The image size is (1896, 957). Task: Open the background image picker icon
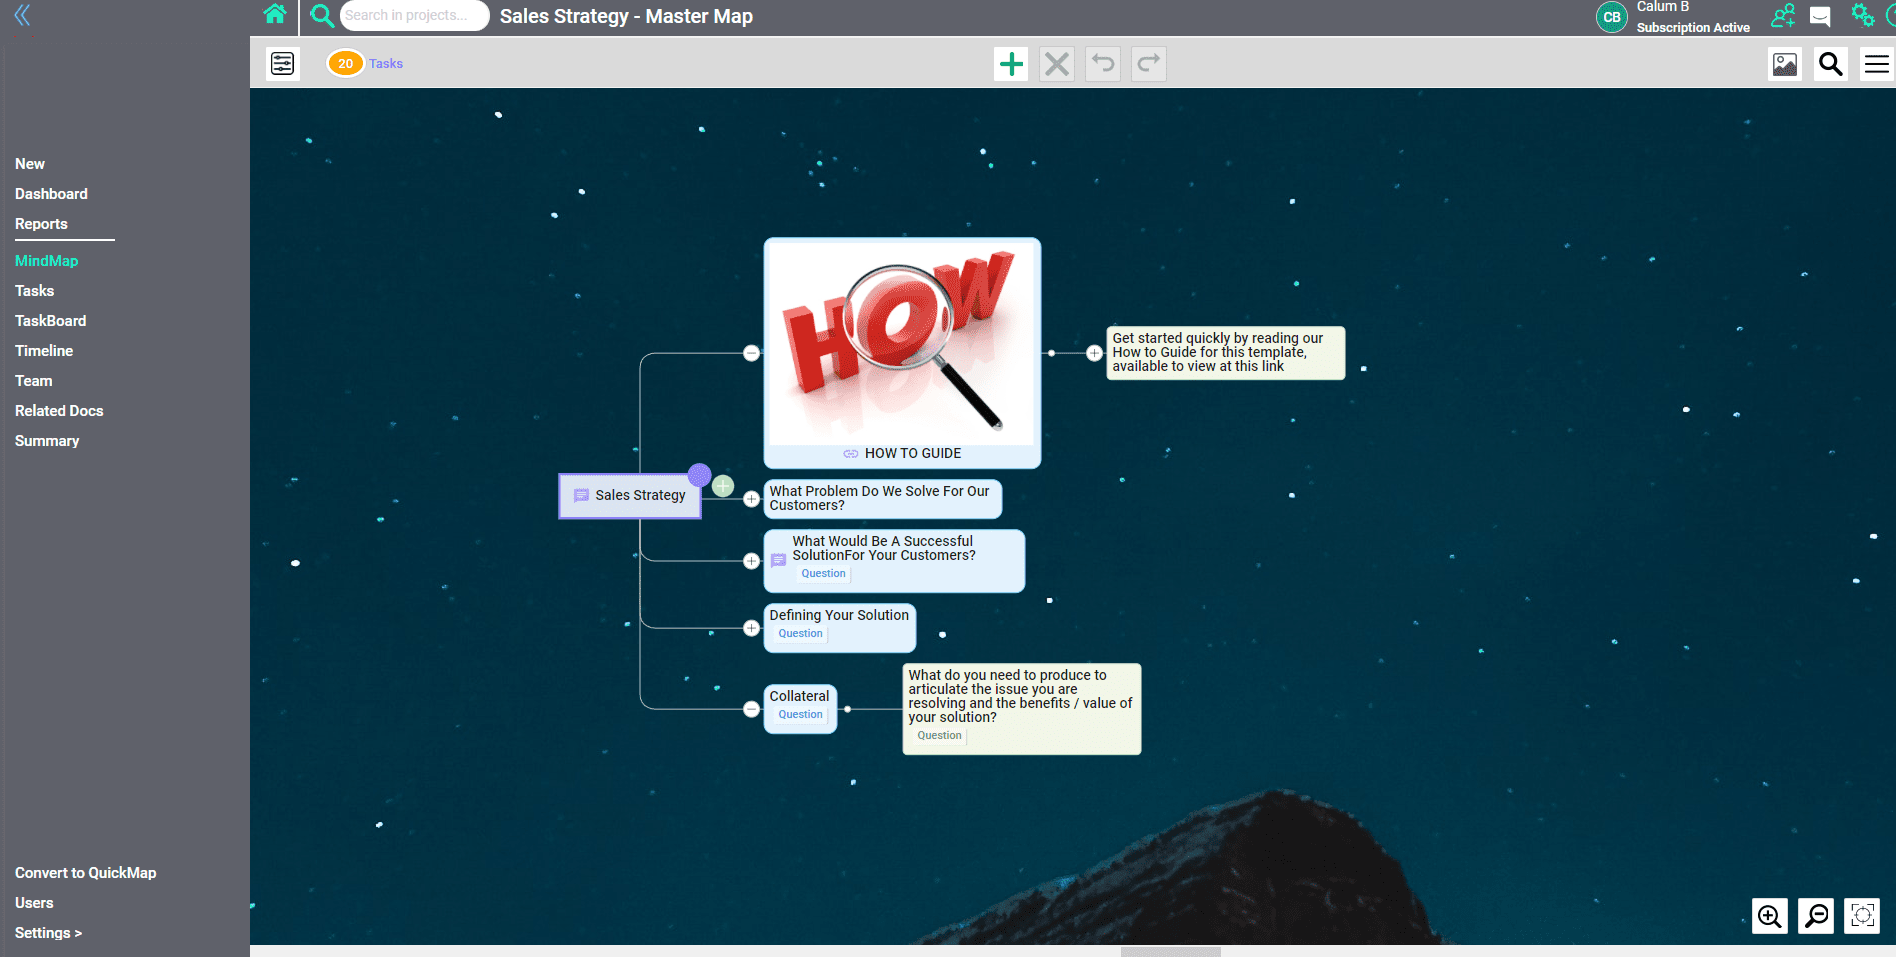pos(1784,64)
